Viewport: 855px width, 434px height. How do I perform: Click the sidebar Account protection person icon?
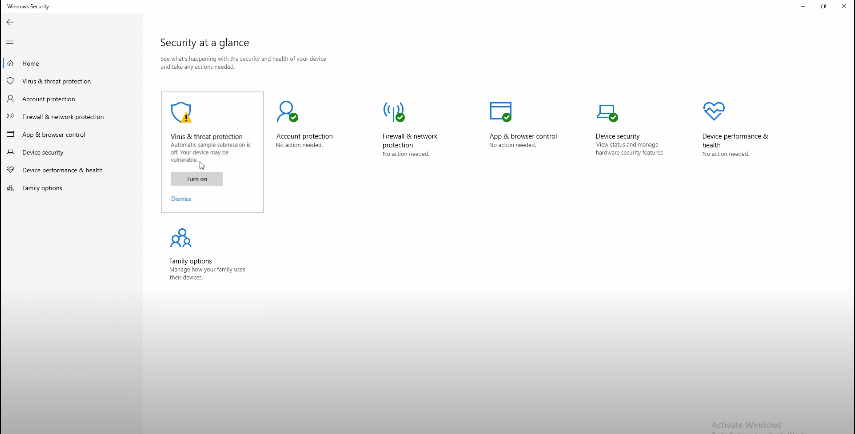[10, 99]
